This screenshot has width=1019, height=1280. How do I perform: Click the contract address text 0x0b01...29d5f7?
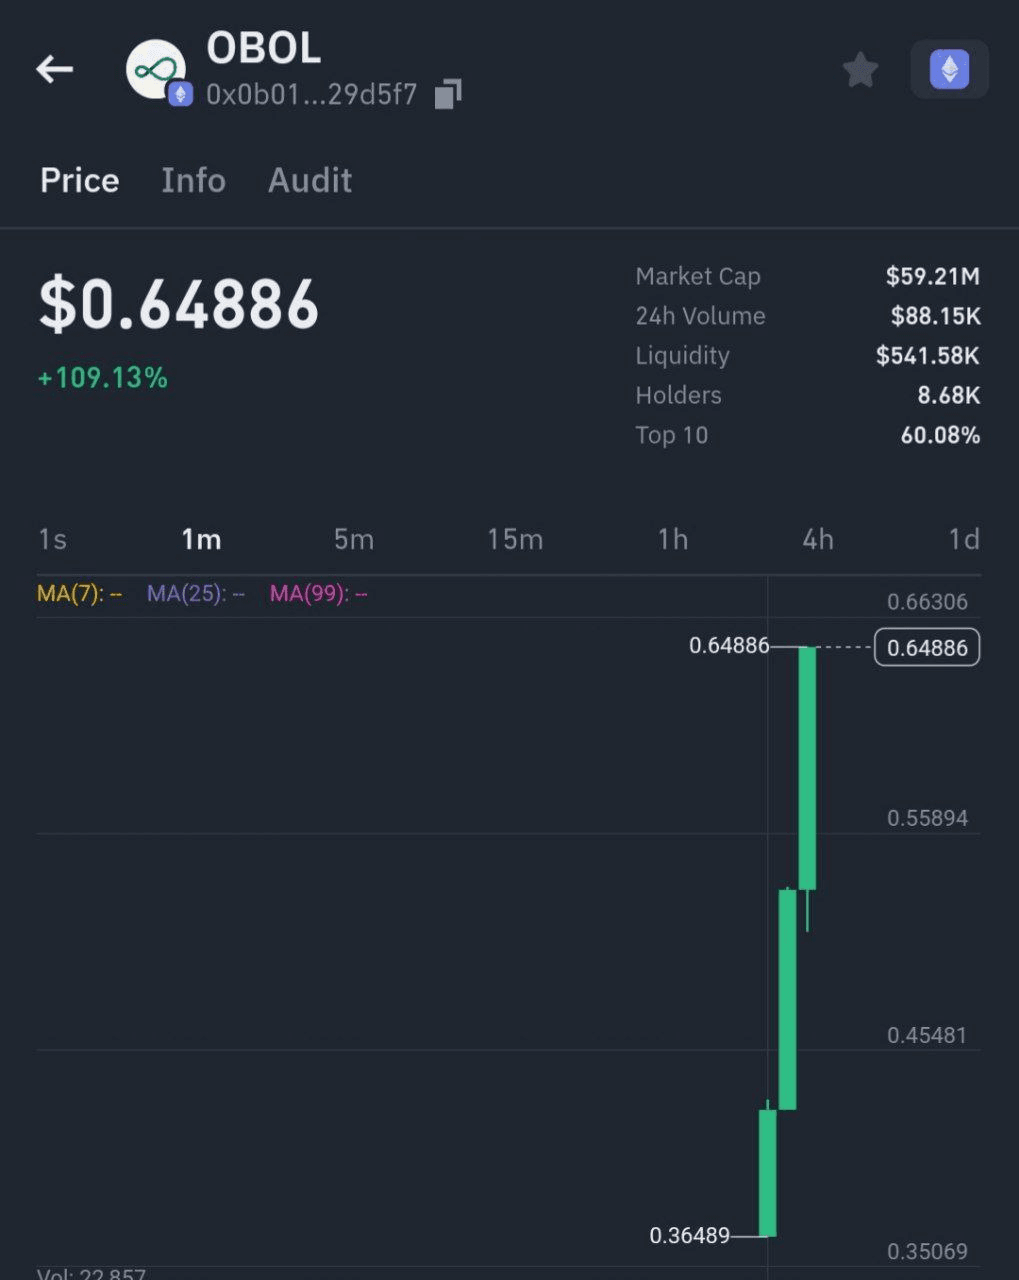[312, 95]
